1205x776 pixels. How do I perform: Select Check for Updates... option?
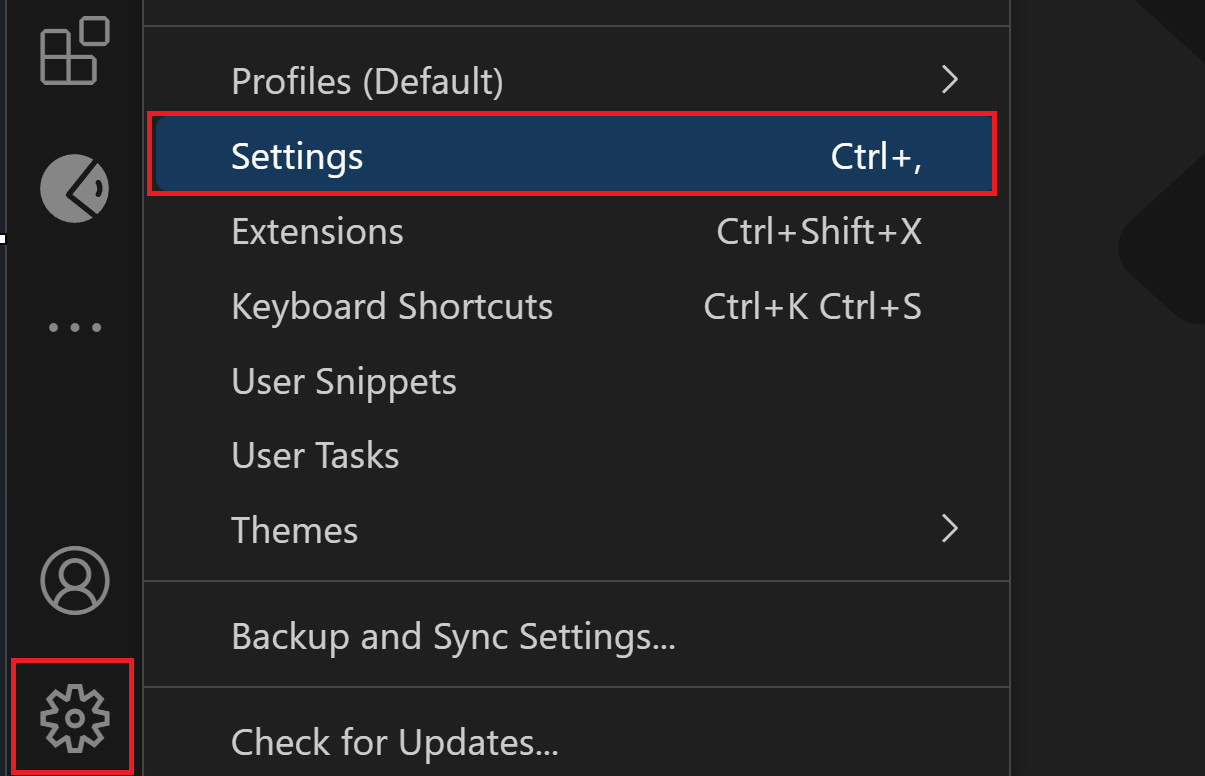point(394,742)
